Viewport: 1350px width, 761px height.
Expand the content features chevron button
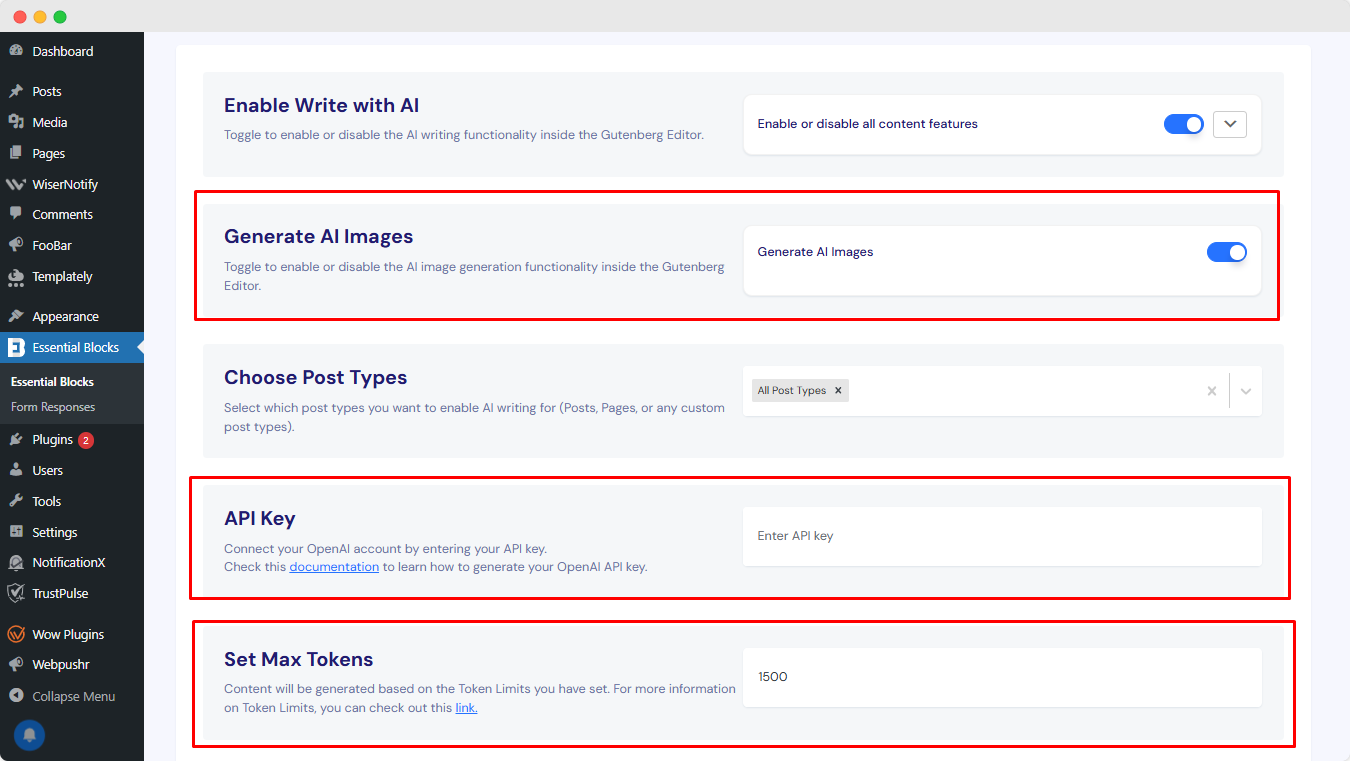tap(1230, 124)
